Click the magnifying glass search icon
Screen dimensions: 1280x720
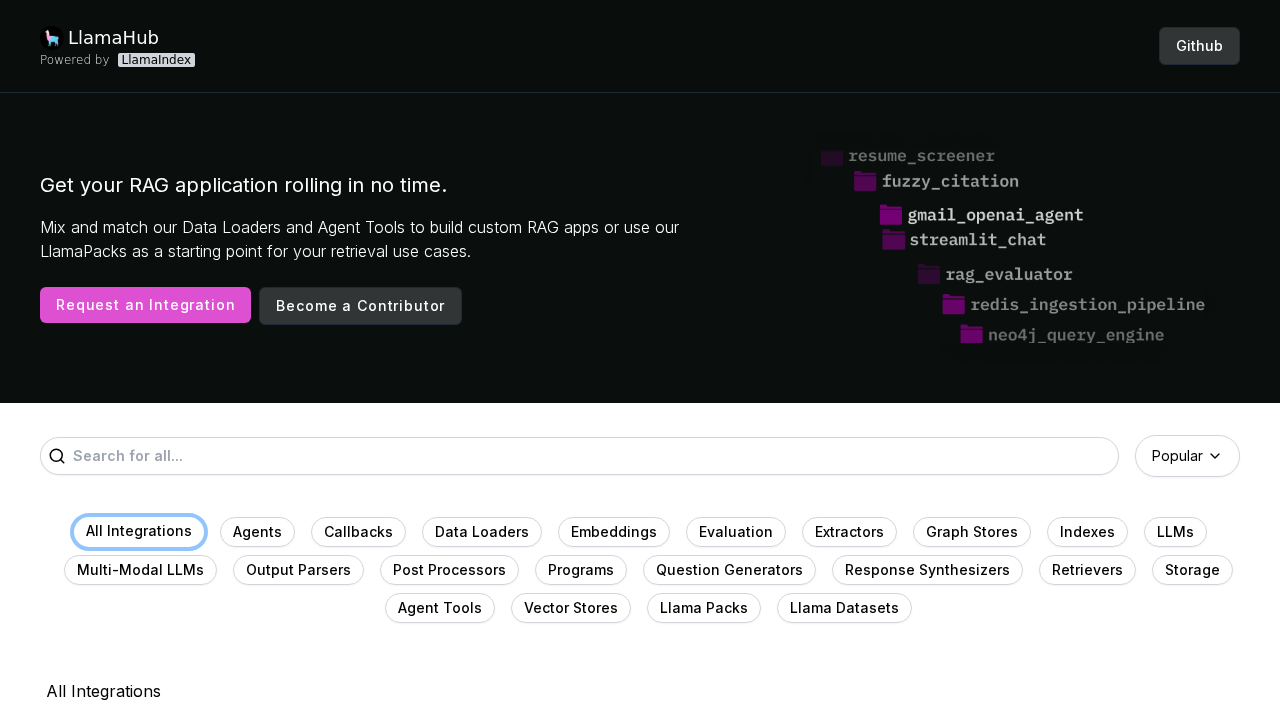[57, 456]
